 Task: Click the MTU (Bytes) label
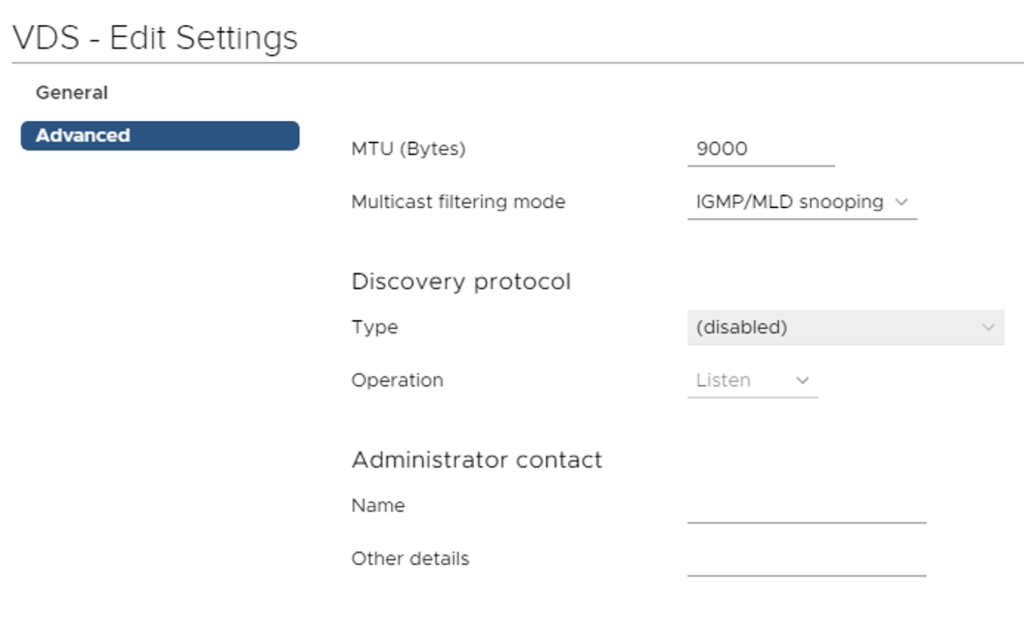[408, 149]
